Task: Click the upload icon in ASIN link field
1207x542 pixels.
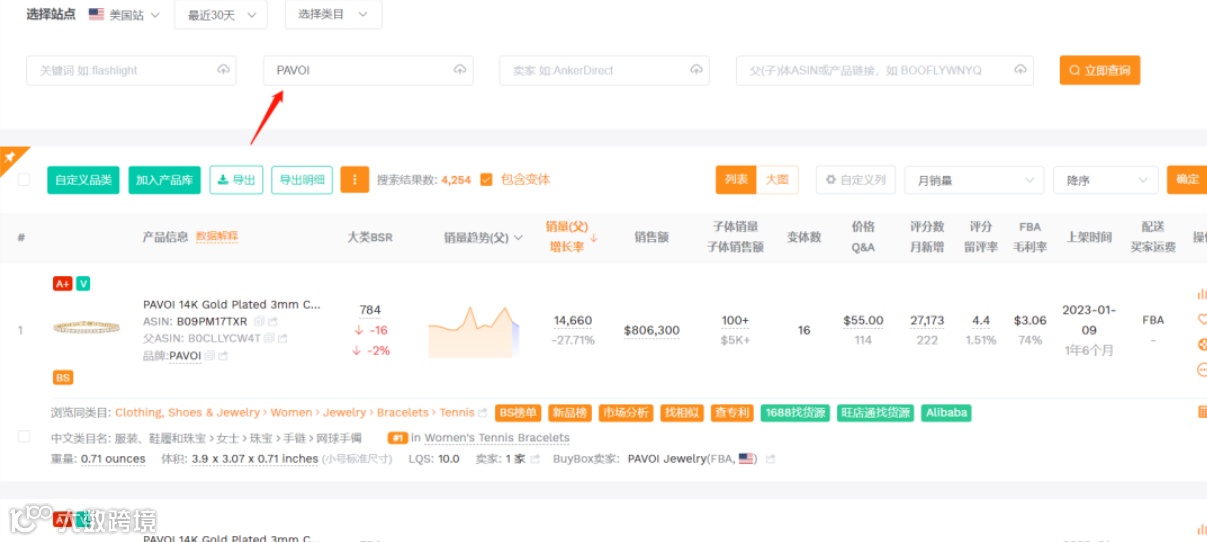Action: click(1020, 70)
